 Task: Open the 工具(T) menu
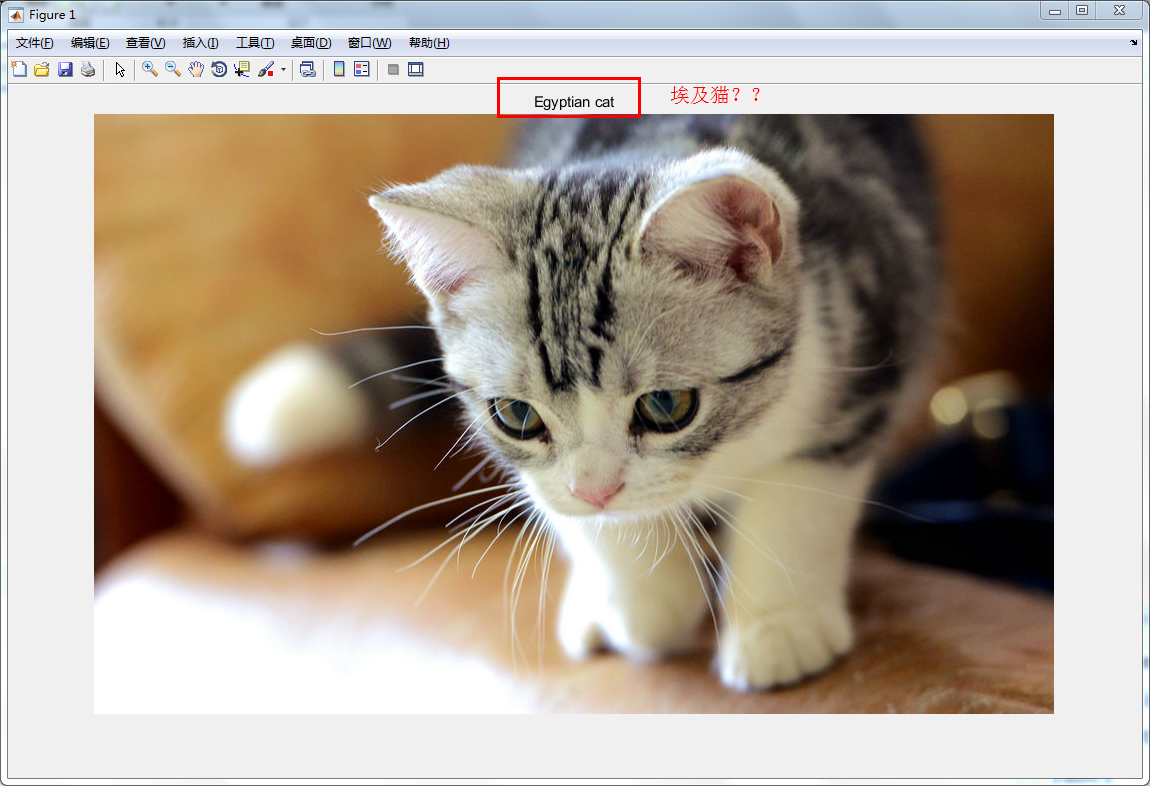click(254, 43)
